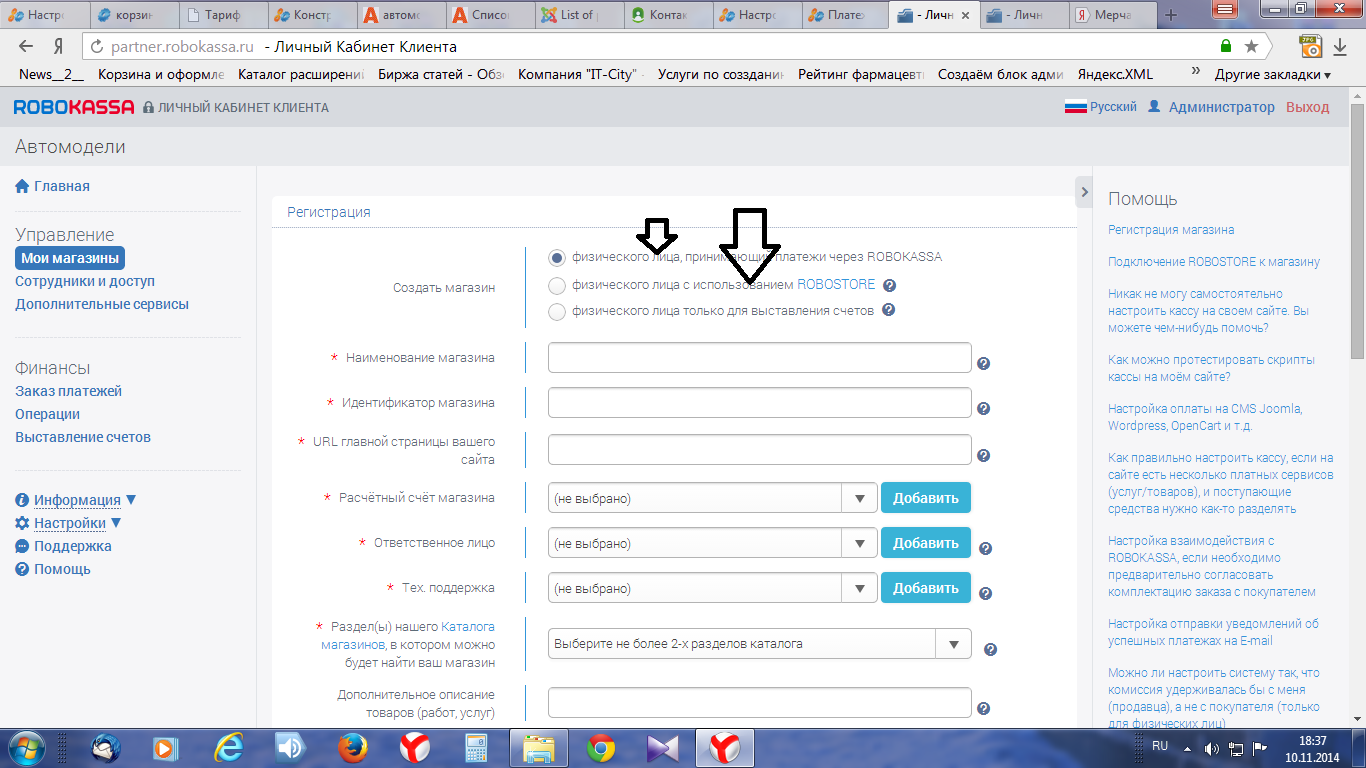
Task: Switch to the Мерча browser tab
Action: pyautogui.click(x=1111, y=15)
